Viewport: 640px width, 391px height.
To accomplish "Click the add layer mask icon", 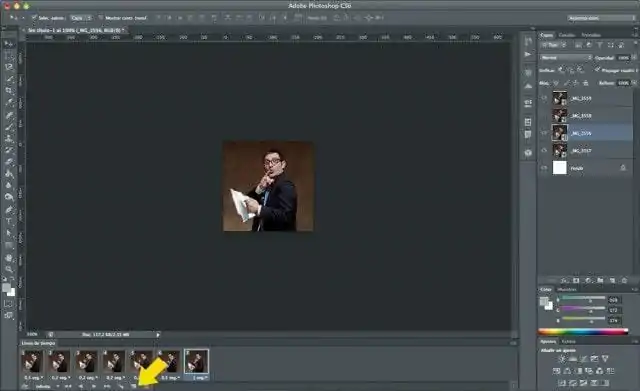I will [x=576, y=280].
